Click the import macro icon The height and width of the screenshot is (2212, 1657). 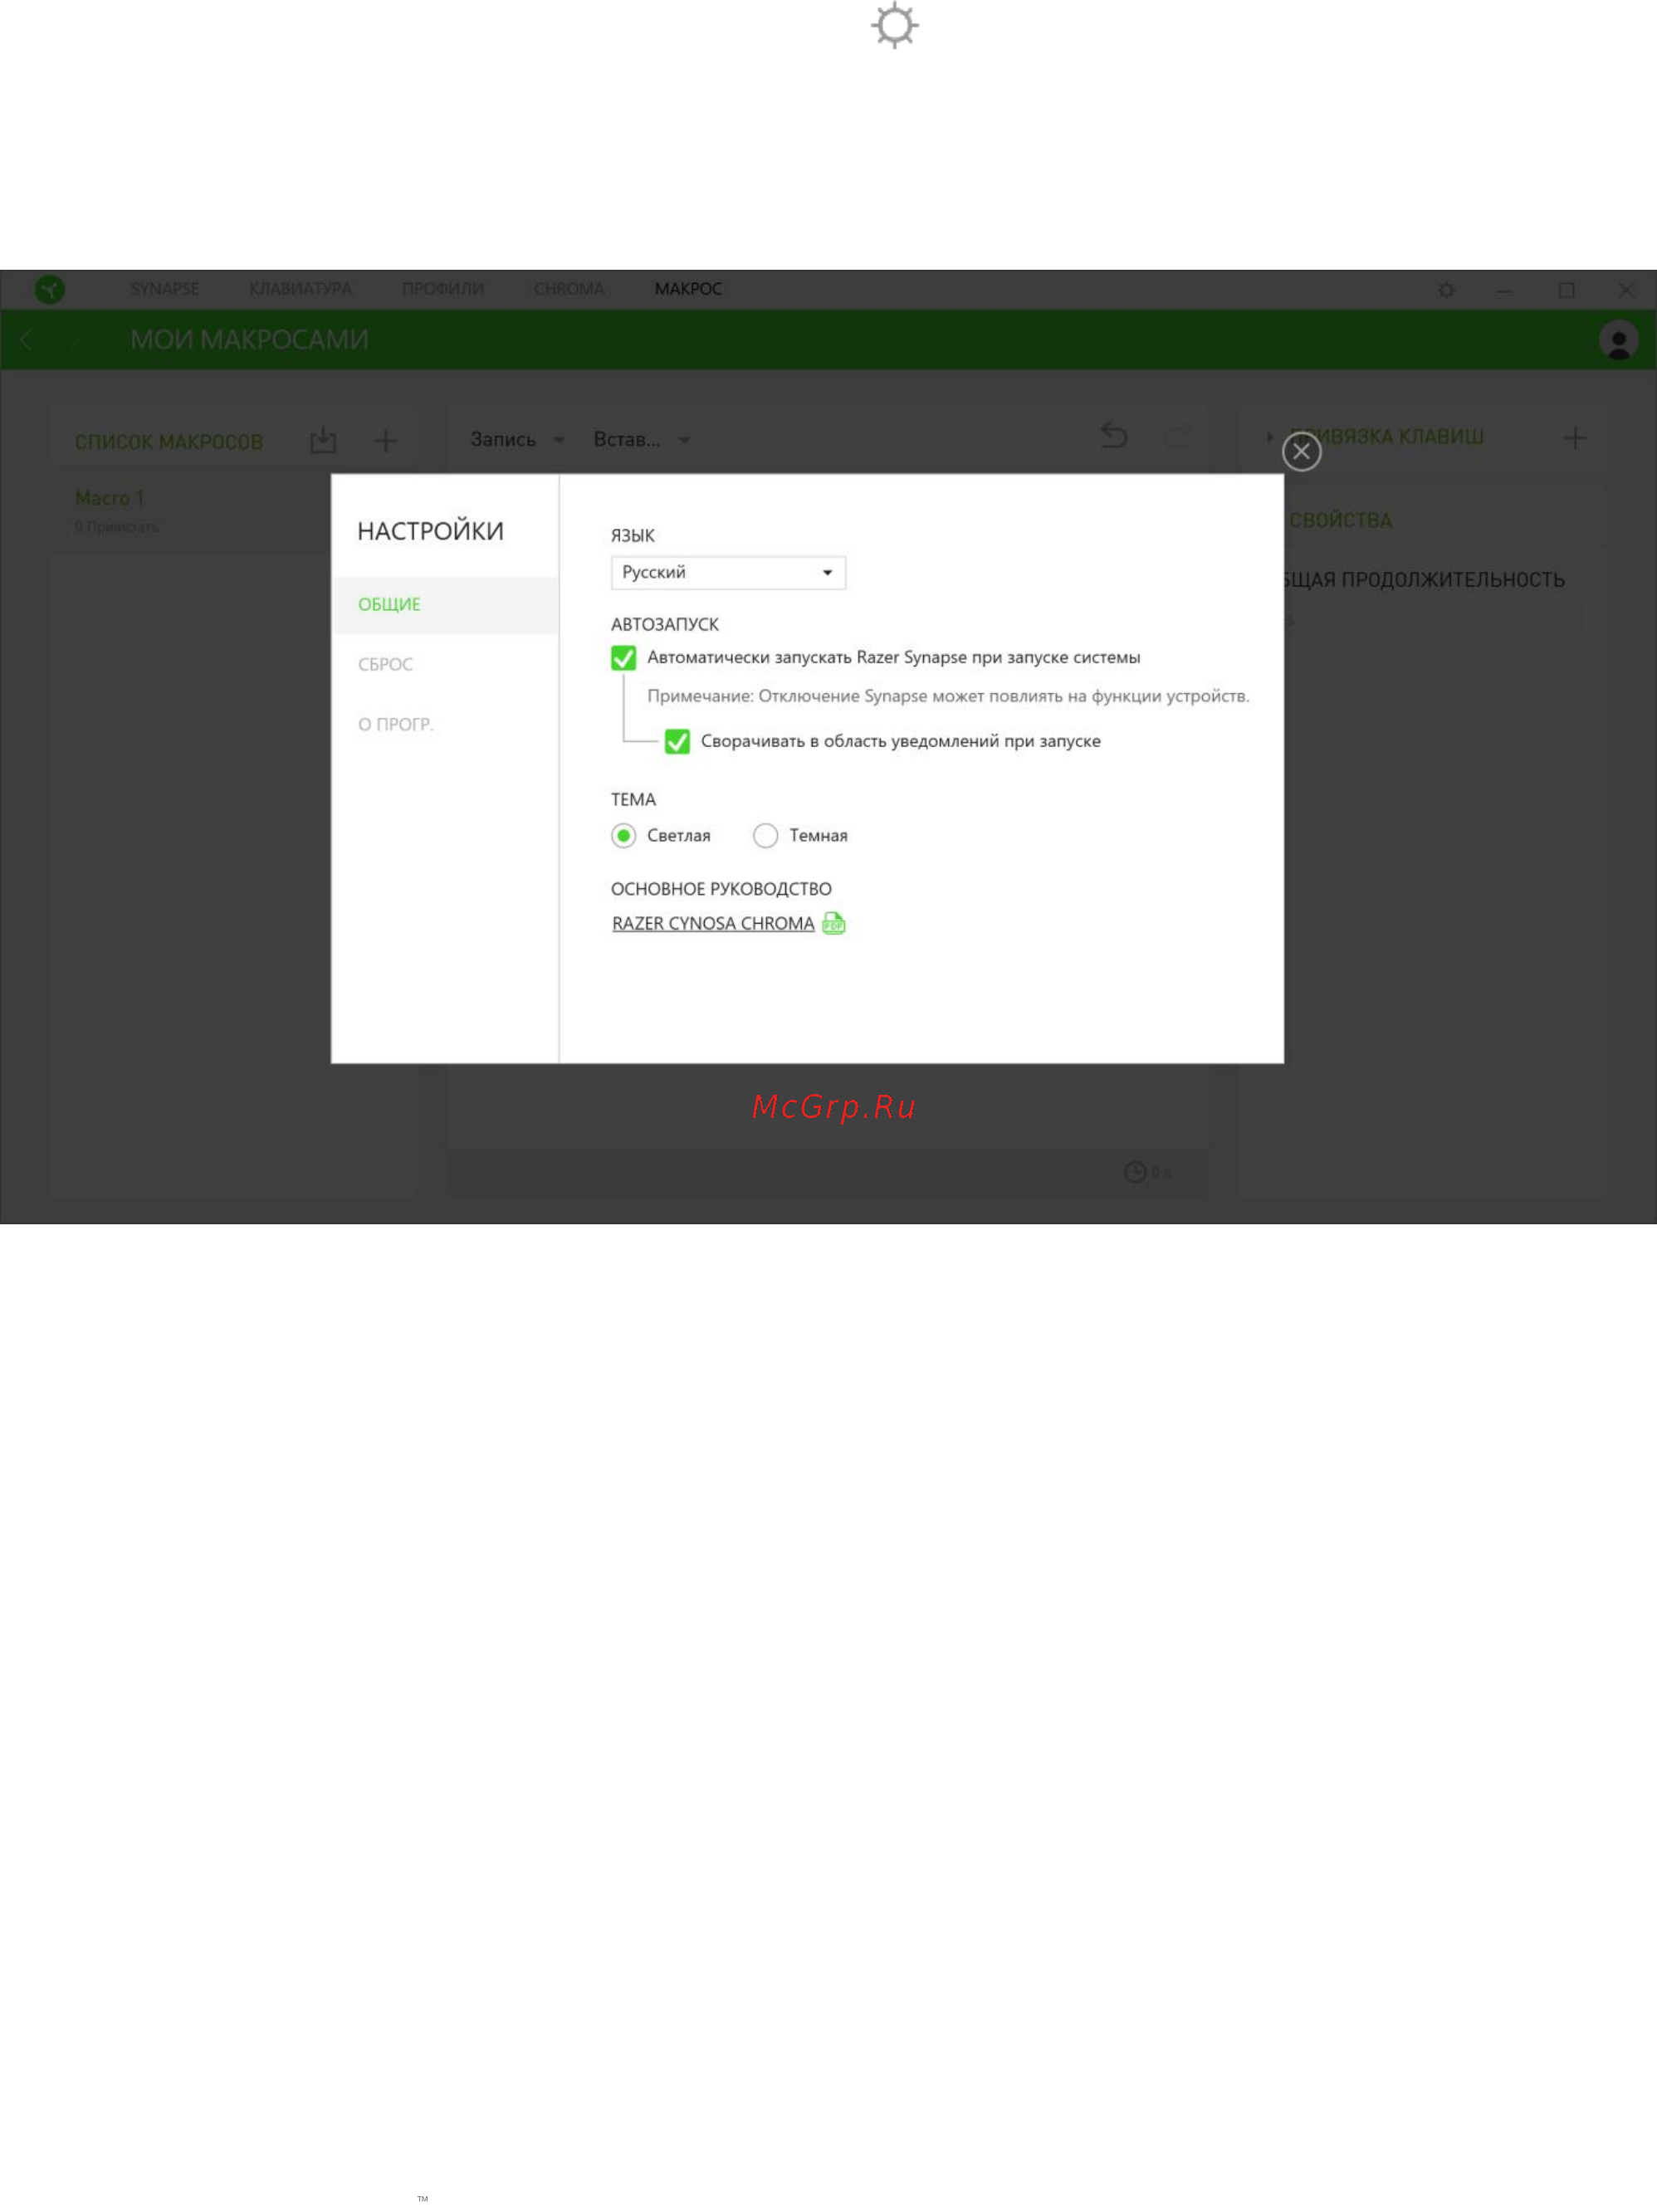[x=323, y=440]
